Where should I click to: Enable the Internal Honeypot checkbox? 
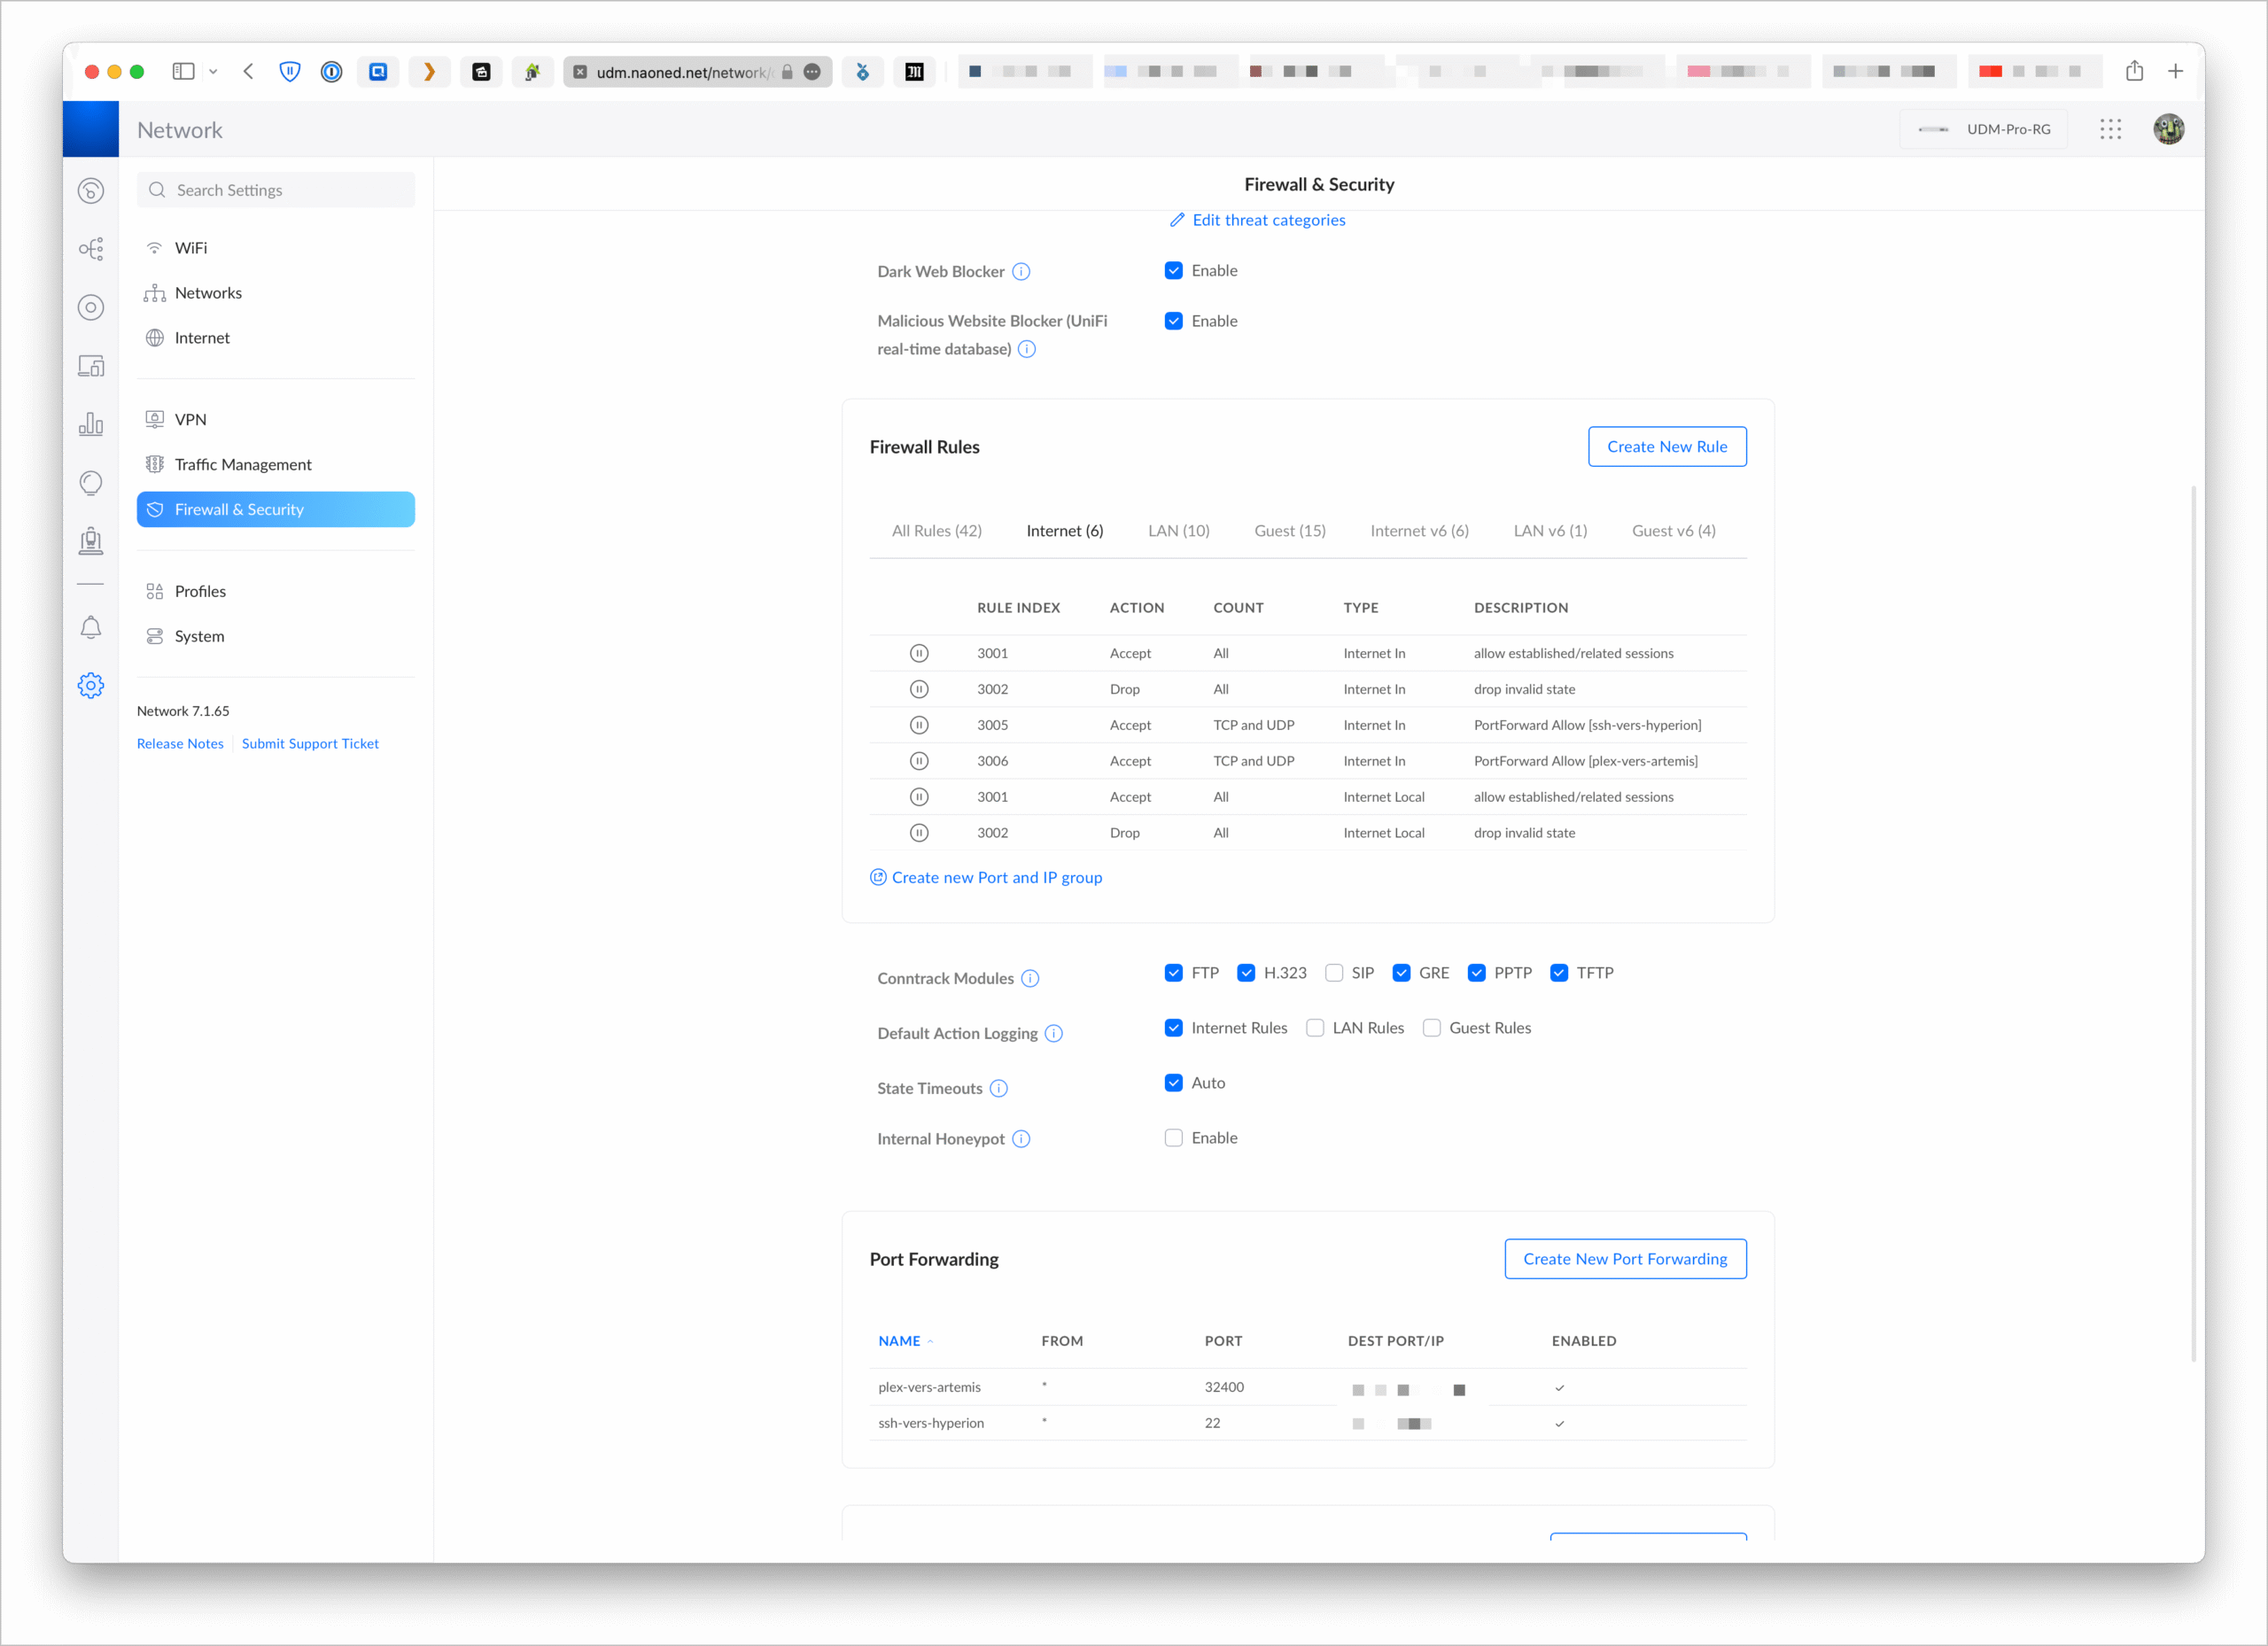pyautogui.click(x=1174, y=1138)
